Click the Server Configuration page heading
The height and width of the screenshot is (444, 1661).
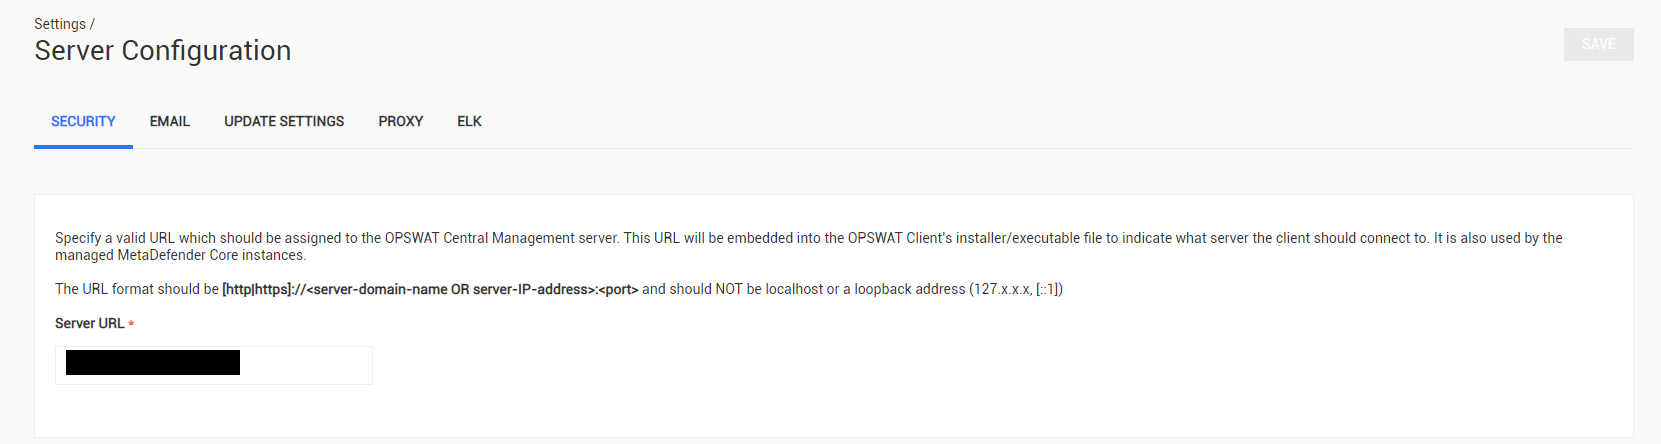point(163,50)
